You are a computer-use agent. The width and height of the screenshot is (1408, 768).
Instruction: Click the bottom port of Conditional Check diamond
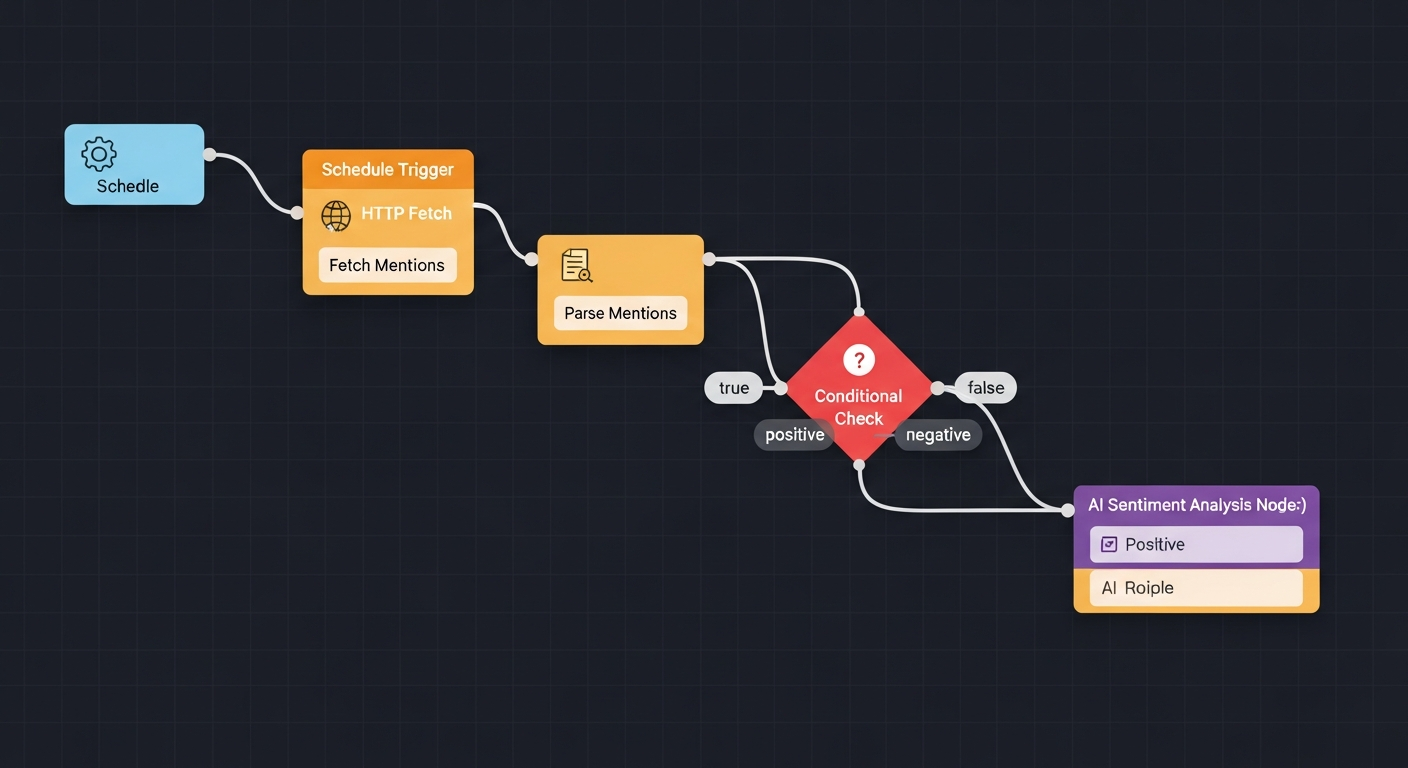[859, 464]
